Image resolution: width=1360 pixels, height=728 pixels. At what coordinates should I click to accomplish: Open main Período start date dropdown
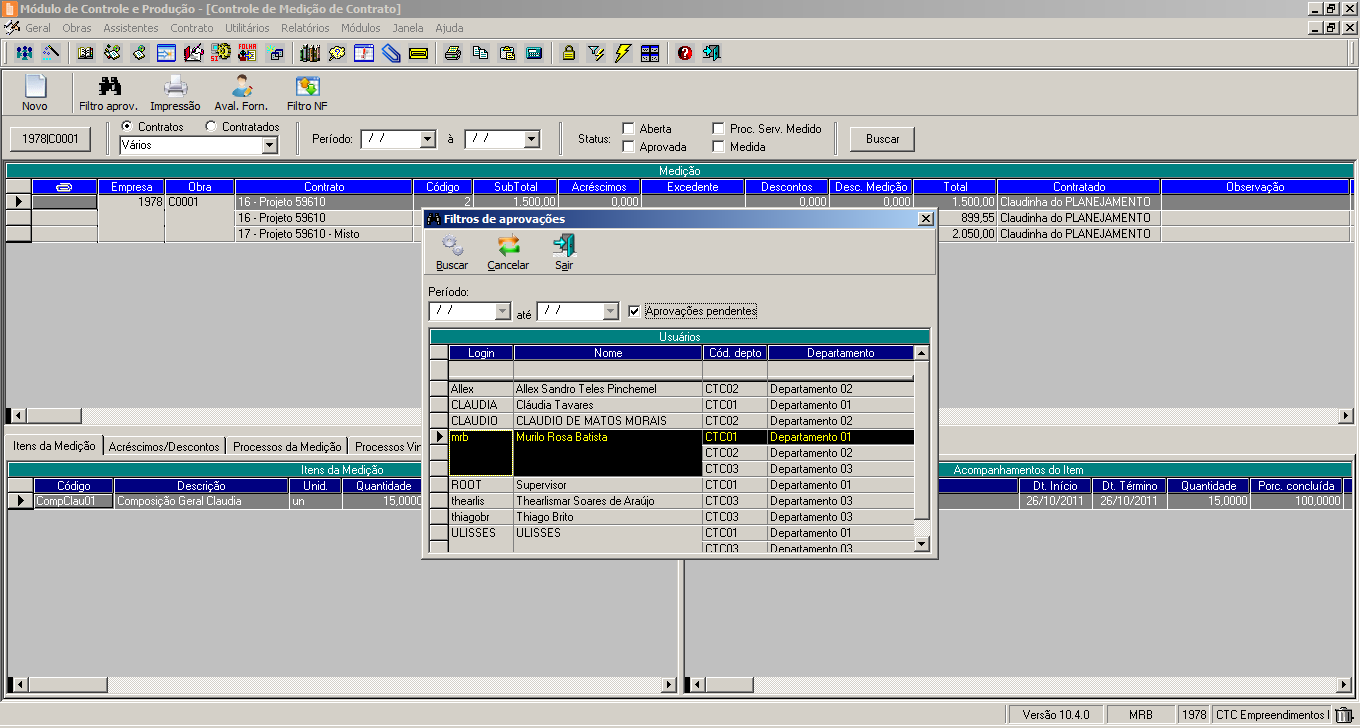point(428,139)
